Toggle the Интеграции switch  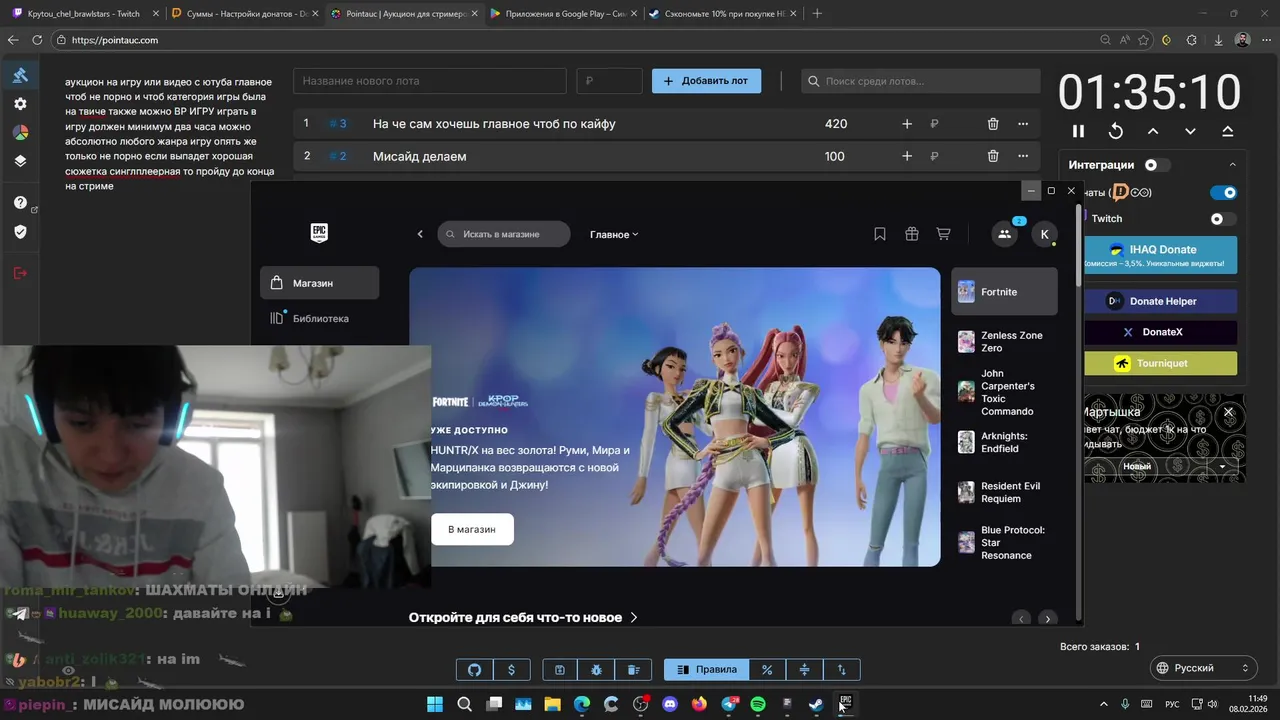click(x=1156, y=165)
